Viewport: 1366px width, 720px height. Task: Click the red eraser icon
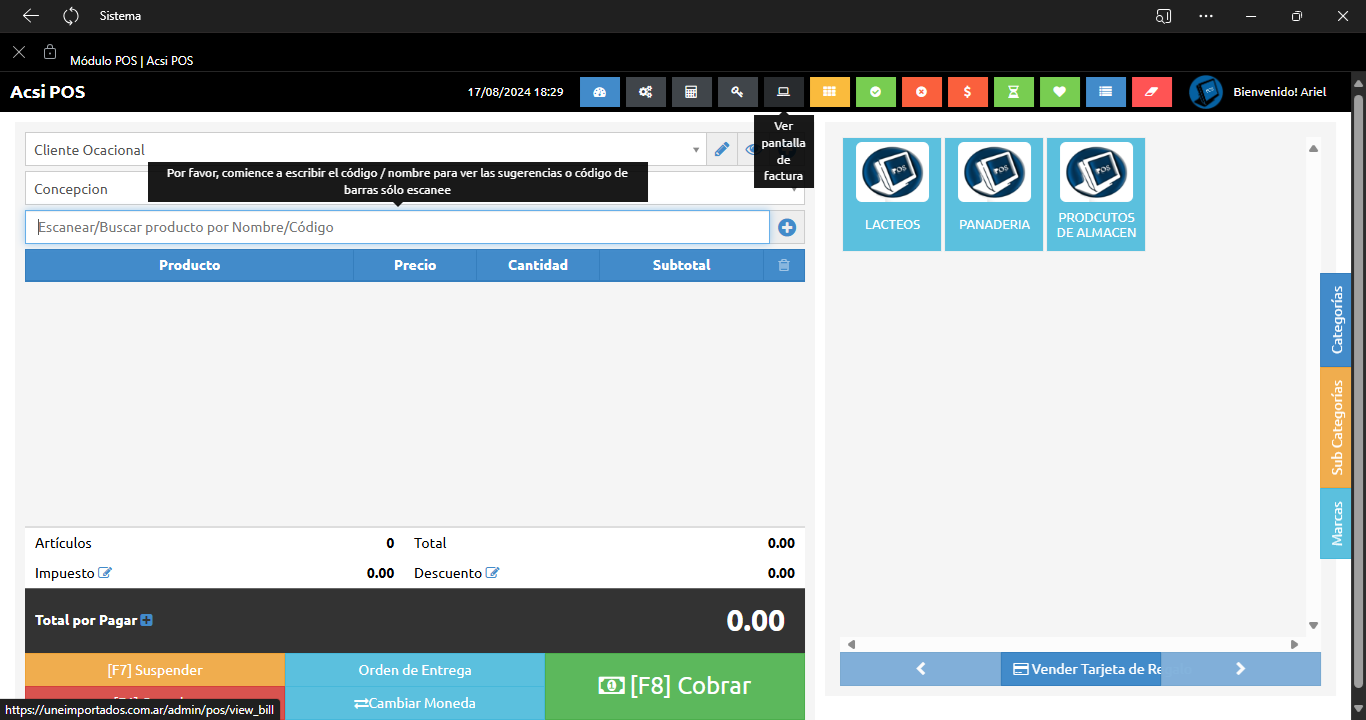(x=1151, y=92)
